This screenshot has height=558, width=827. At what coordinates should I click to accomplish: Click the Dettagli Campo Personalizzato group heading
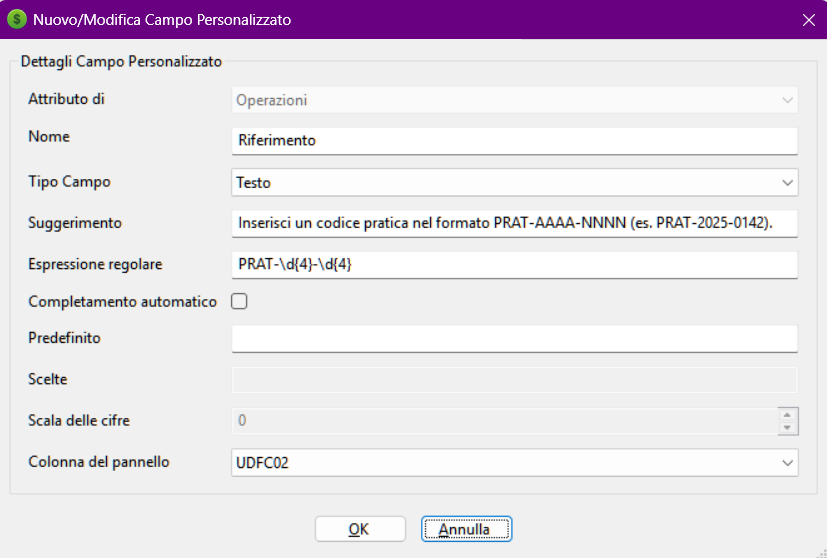point(121,62)
